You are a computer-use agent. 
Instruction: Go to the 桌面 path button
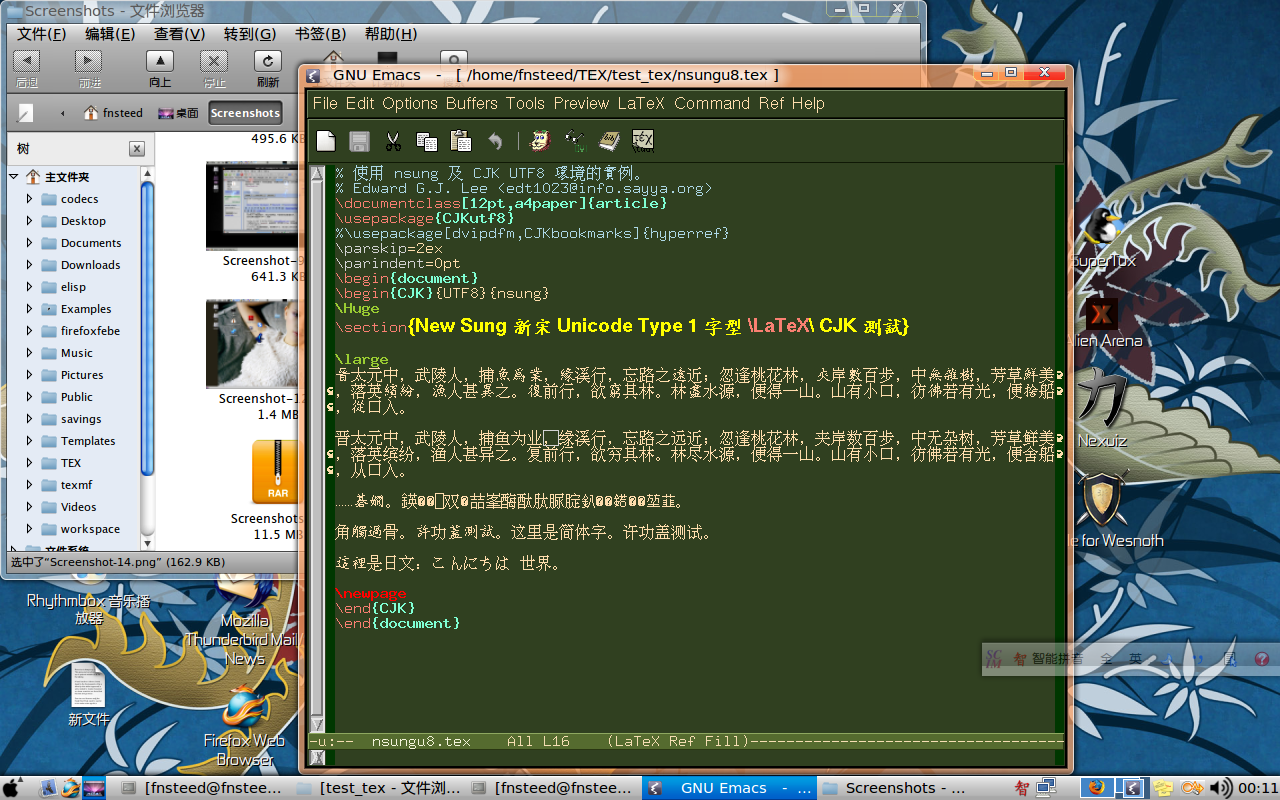[x=178, y=113]
